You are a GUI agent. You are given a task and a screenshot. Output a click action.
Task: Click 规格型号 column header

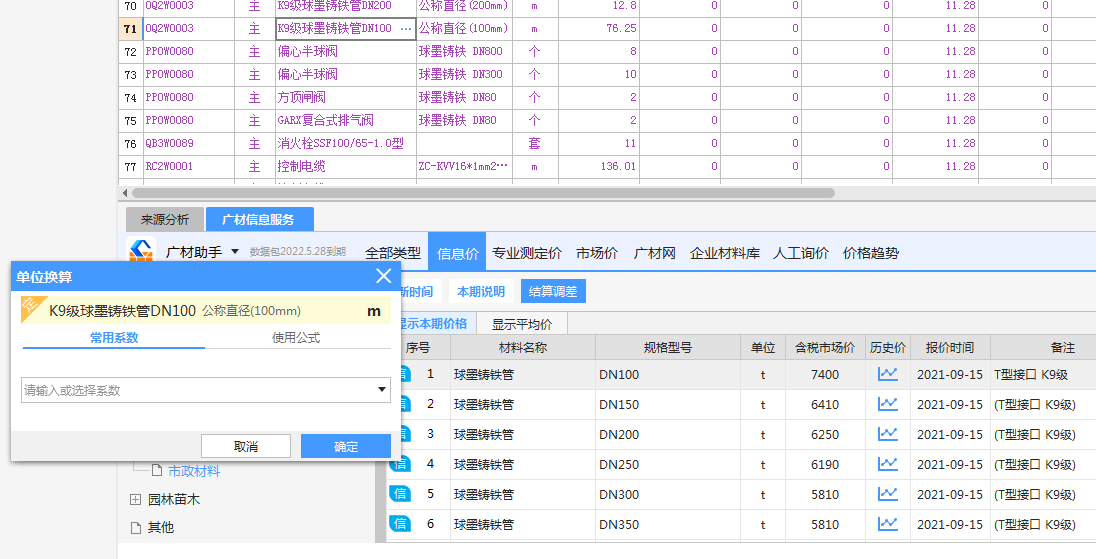click(x=668, y=347)
